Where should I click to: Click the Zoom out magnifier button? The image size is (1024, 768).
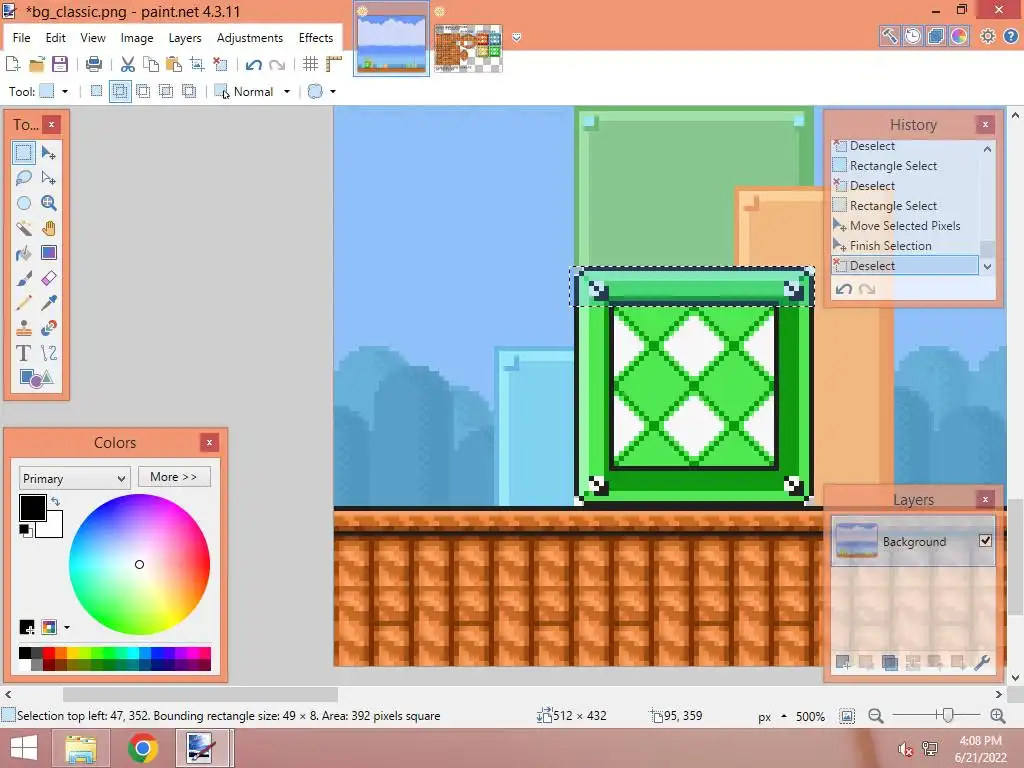(x=876, y=716)
